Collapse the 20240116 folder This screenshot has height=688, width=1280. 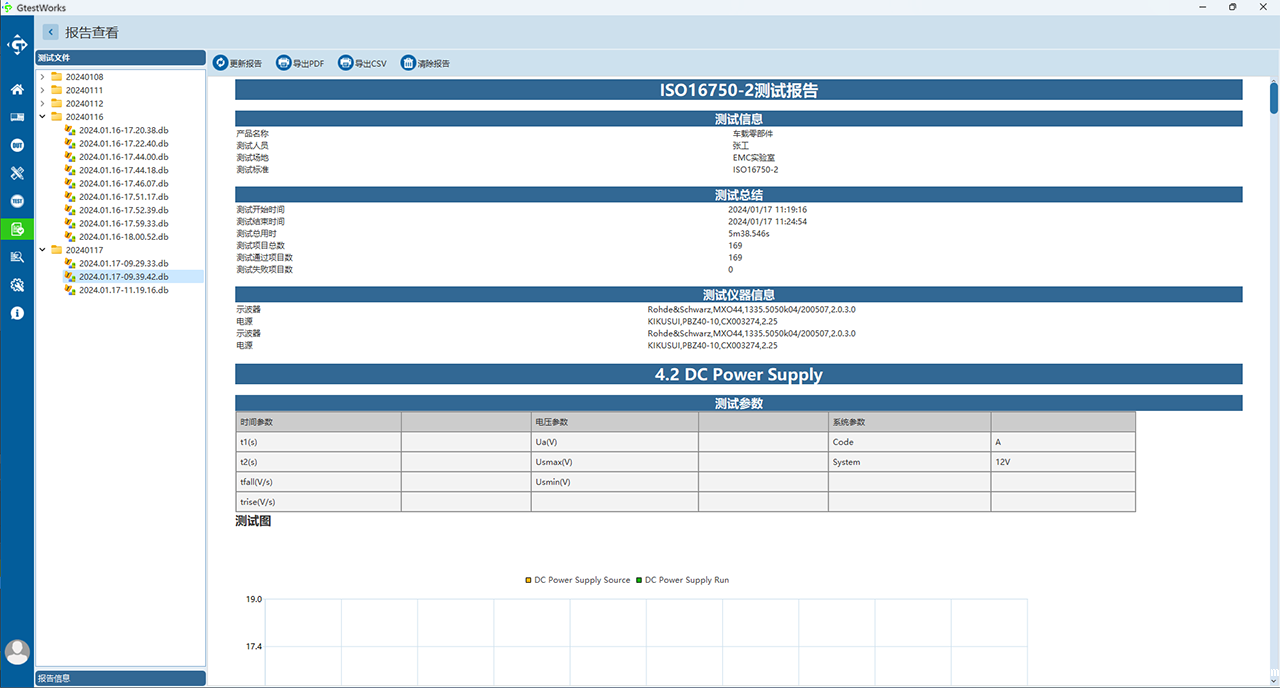(x=42, y=117)
